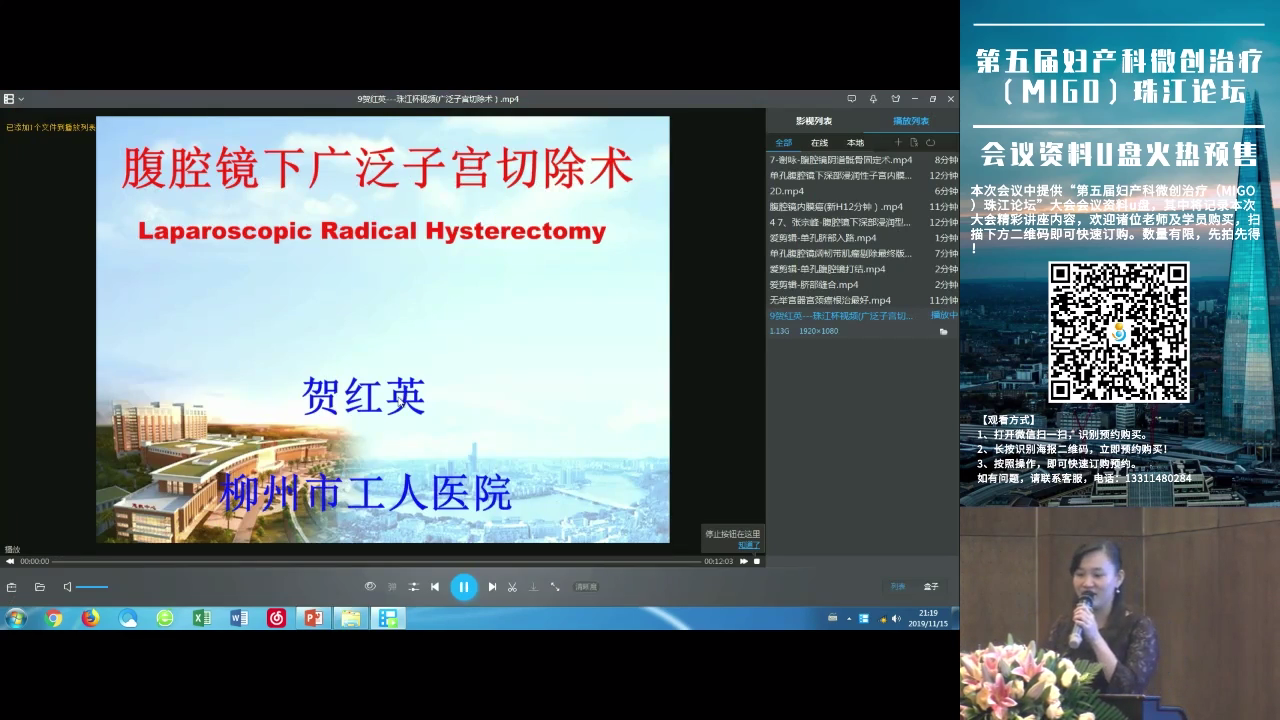Pause the video with the blue button

tap(463, 587)
